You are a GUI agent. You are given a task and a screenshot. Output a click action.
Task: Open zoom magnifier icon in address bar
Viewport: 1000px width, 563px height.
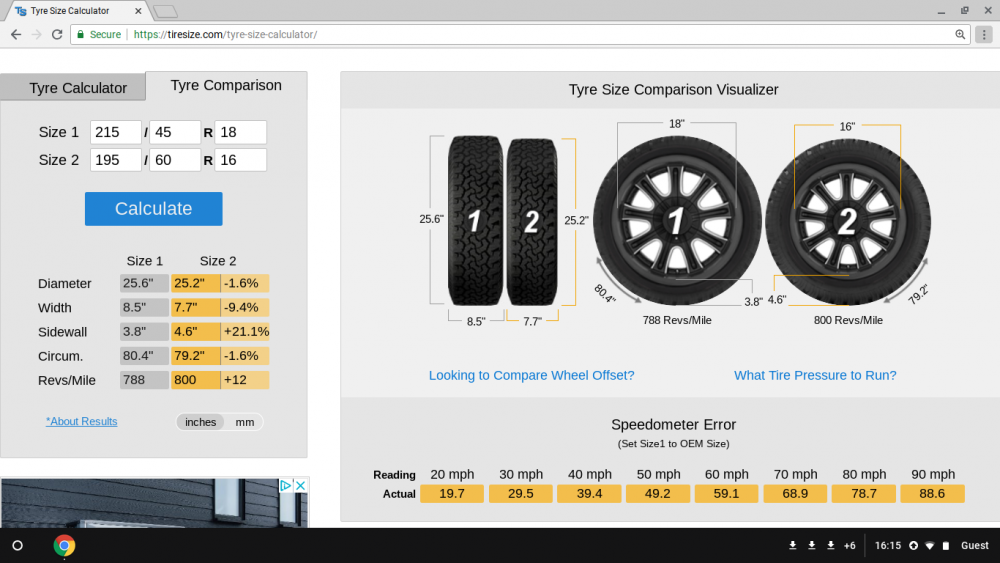tap(960, 34)
